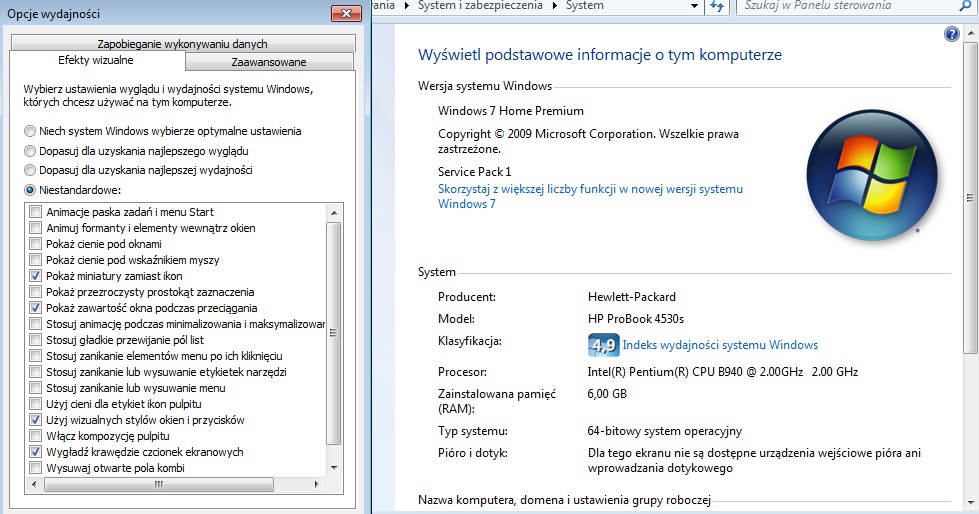Enable 'Włącz kompozycję pulpitu' checkbox
The image size is (979, 514).
click(36, 436)
